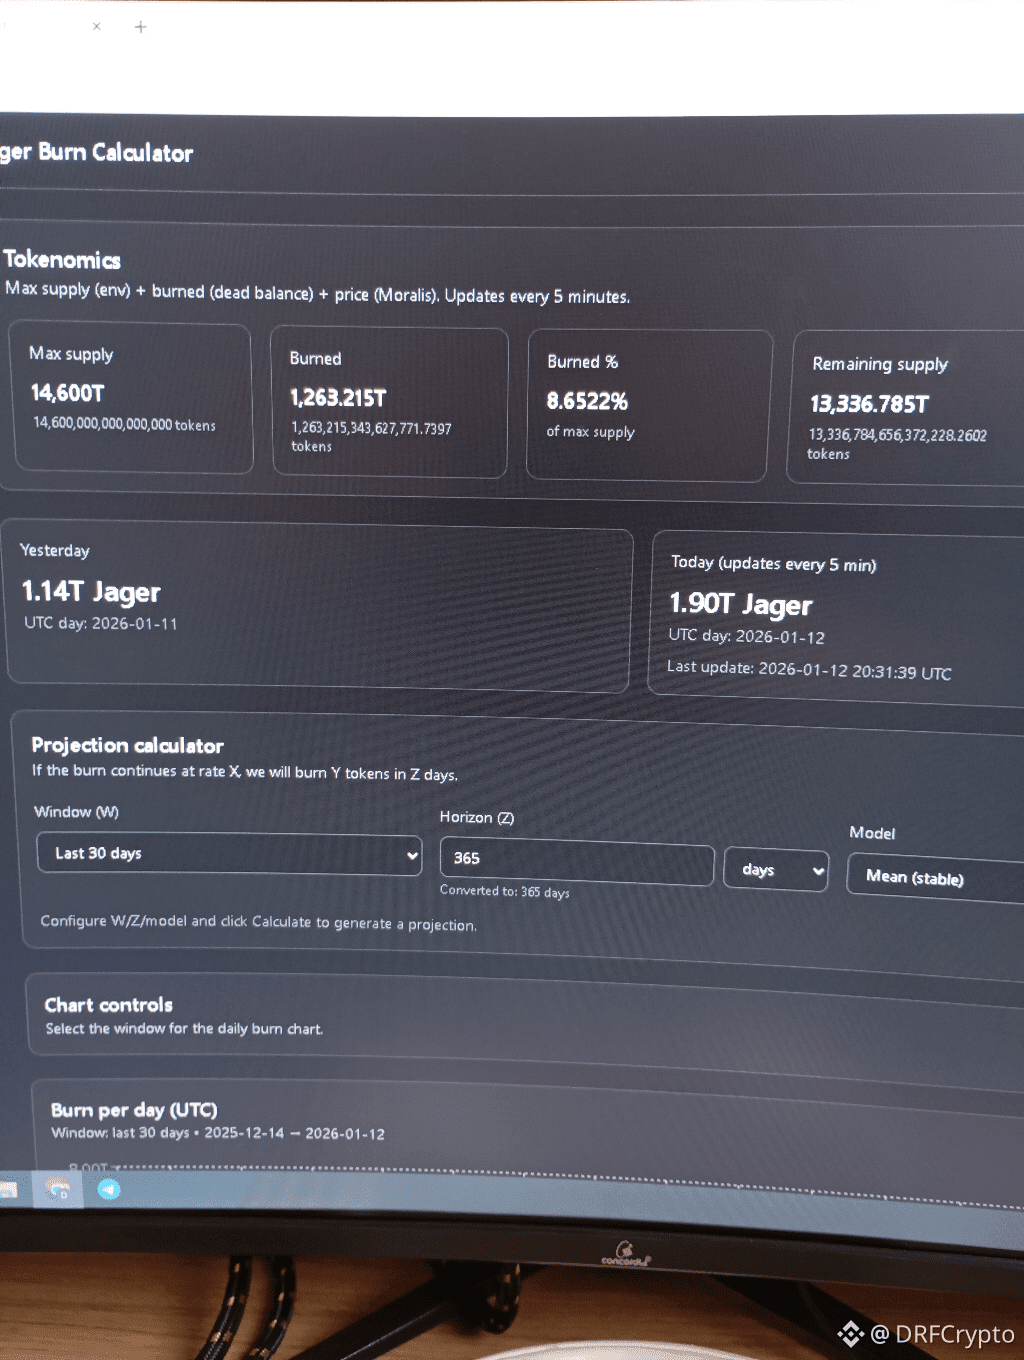Click the Burn Calculator page title
This screenshot has width=1024, height=1360.
click(97, 152)
